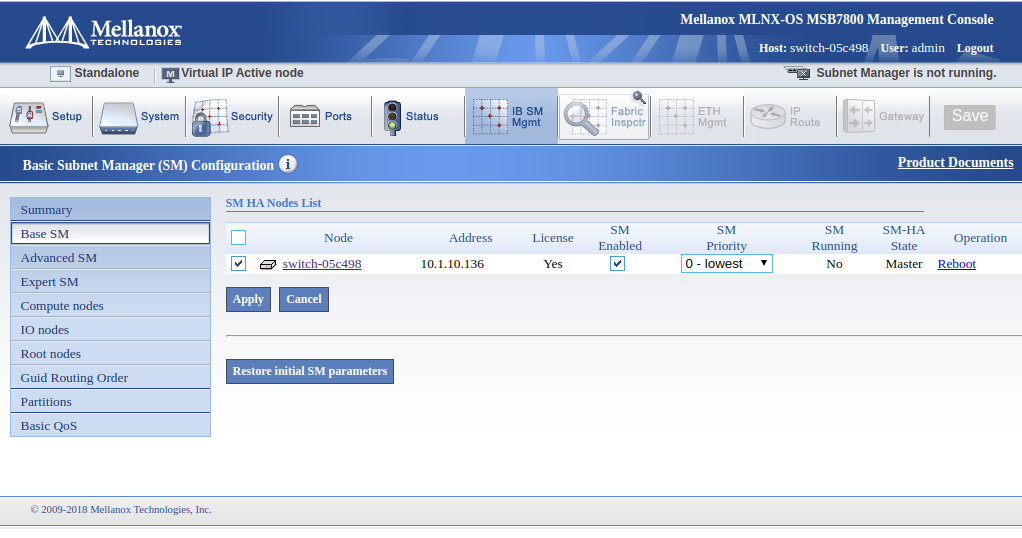The image size is (1022, 538).
Task: Click the License value Yes
Action: (553, 264)
